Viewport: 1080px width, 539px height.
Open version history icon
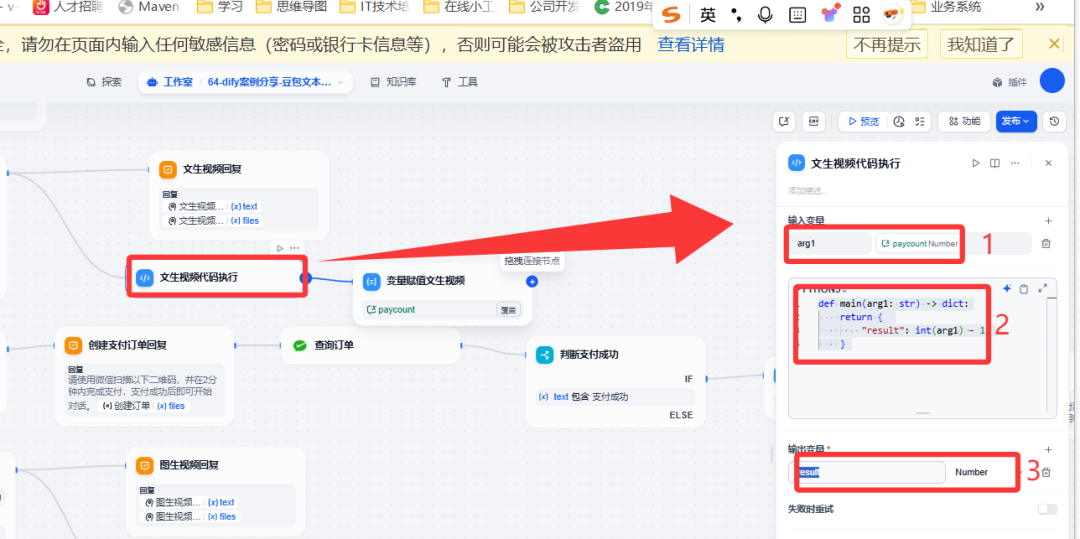[1054, 121]
